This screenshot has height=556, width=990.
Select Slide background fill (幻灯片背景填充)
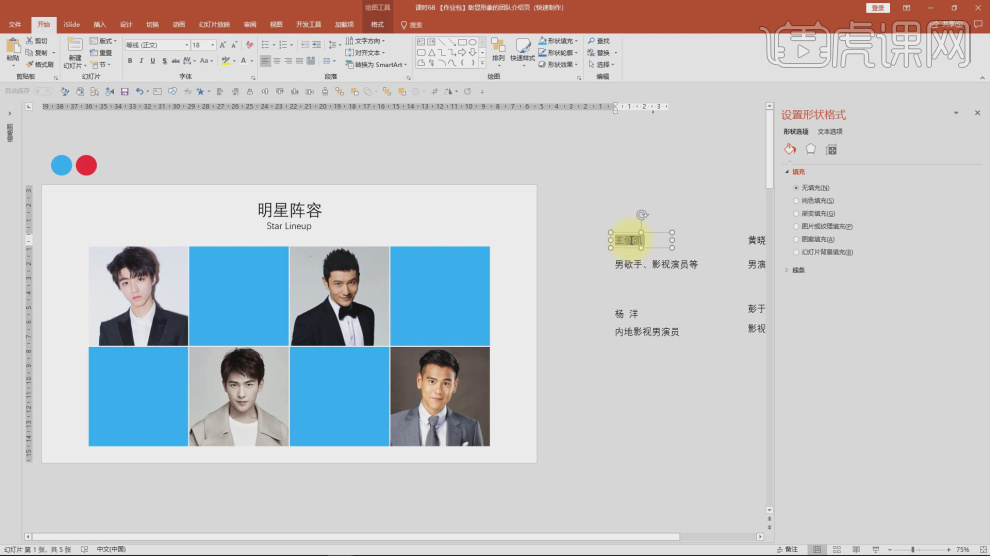click(796, 252)
